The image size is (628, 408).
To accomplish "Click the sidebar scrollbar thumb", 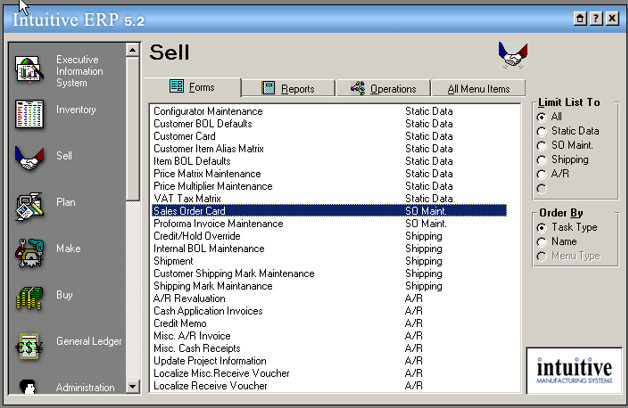I will [x=133, y=129].
